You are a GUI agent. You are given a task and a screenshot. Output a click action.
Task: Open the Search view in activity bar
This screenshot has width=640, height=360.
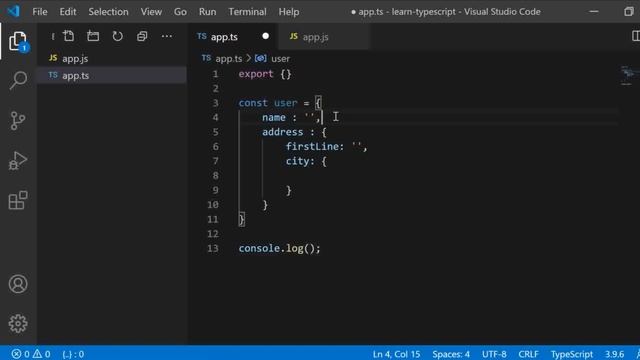click(18, 80)
